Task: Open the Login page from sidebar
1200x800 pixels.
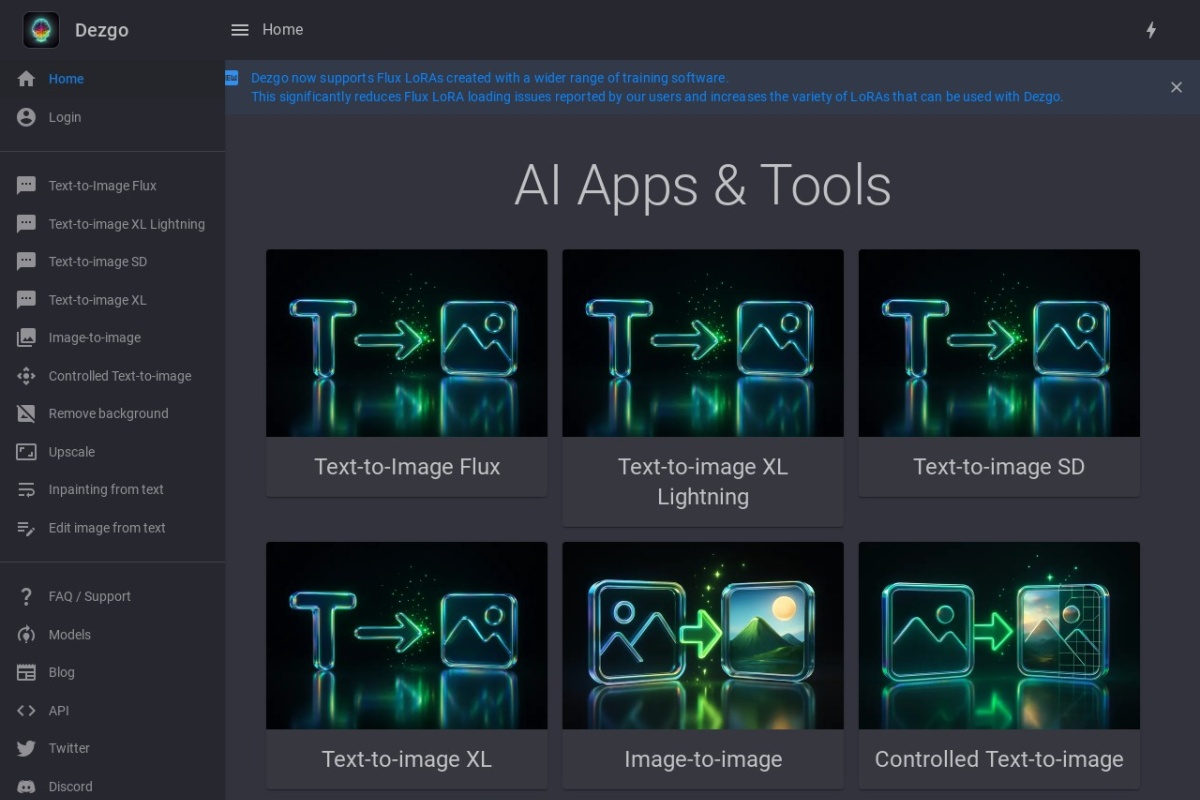Action: coord(64,117)
